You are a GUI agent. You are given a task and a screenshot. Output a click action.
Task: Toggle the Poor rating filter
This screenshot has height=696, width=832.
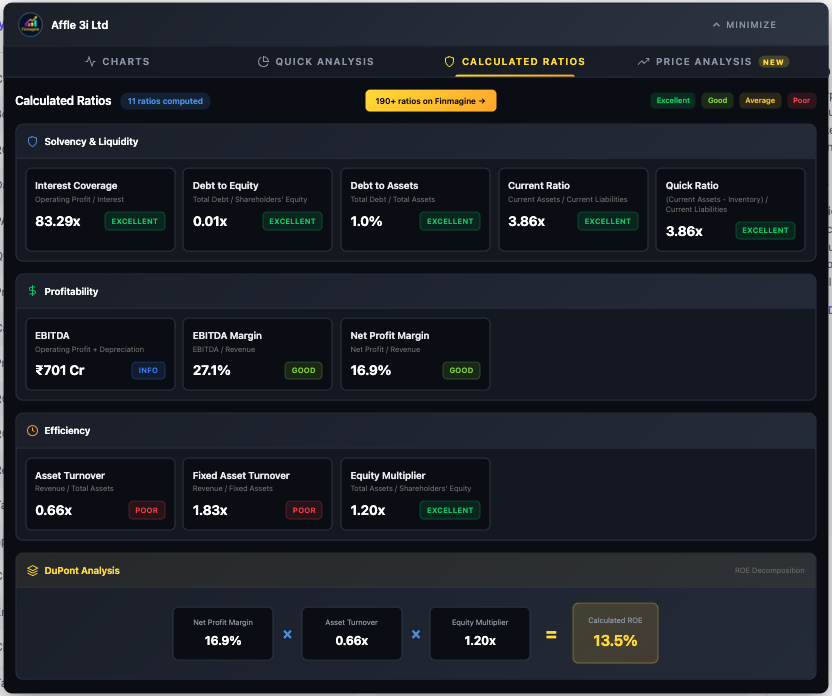click(800, 101)
